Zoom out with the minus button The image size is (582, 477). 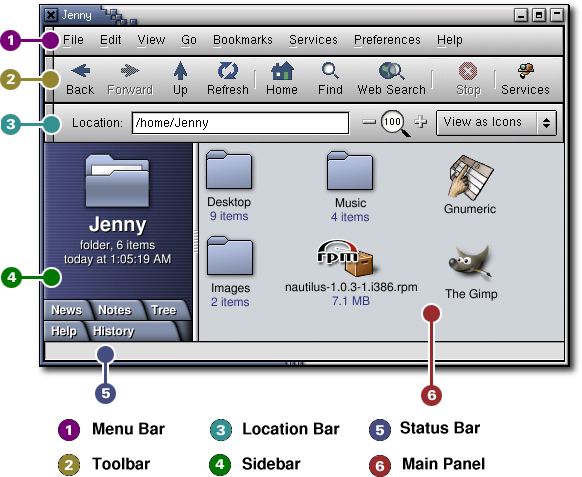point(369,122)
